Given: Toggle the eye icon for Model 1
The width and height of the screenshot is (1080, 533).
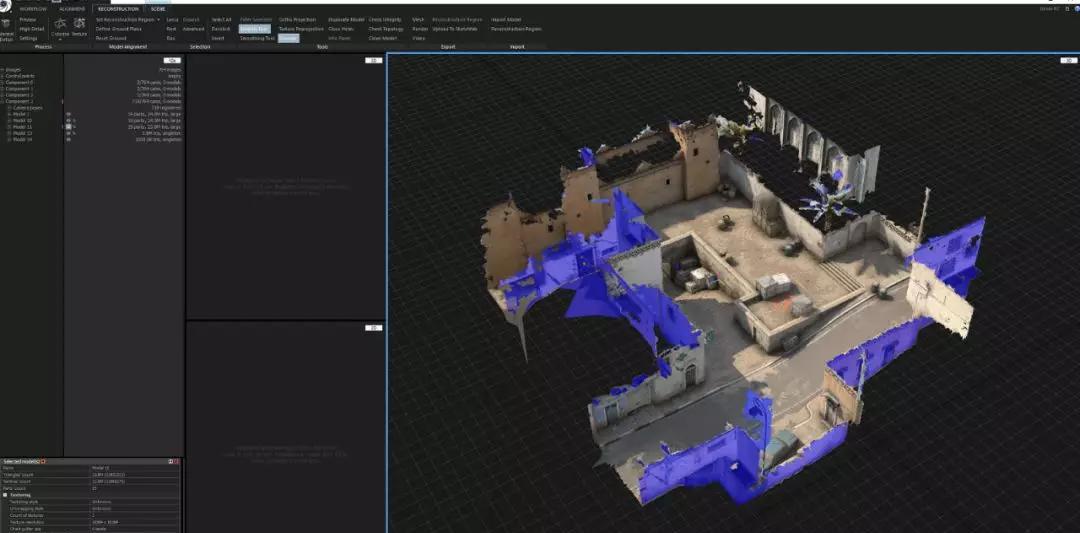Looking at the screenshot, I should pyautogui.click(x=68, y=114).
